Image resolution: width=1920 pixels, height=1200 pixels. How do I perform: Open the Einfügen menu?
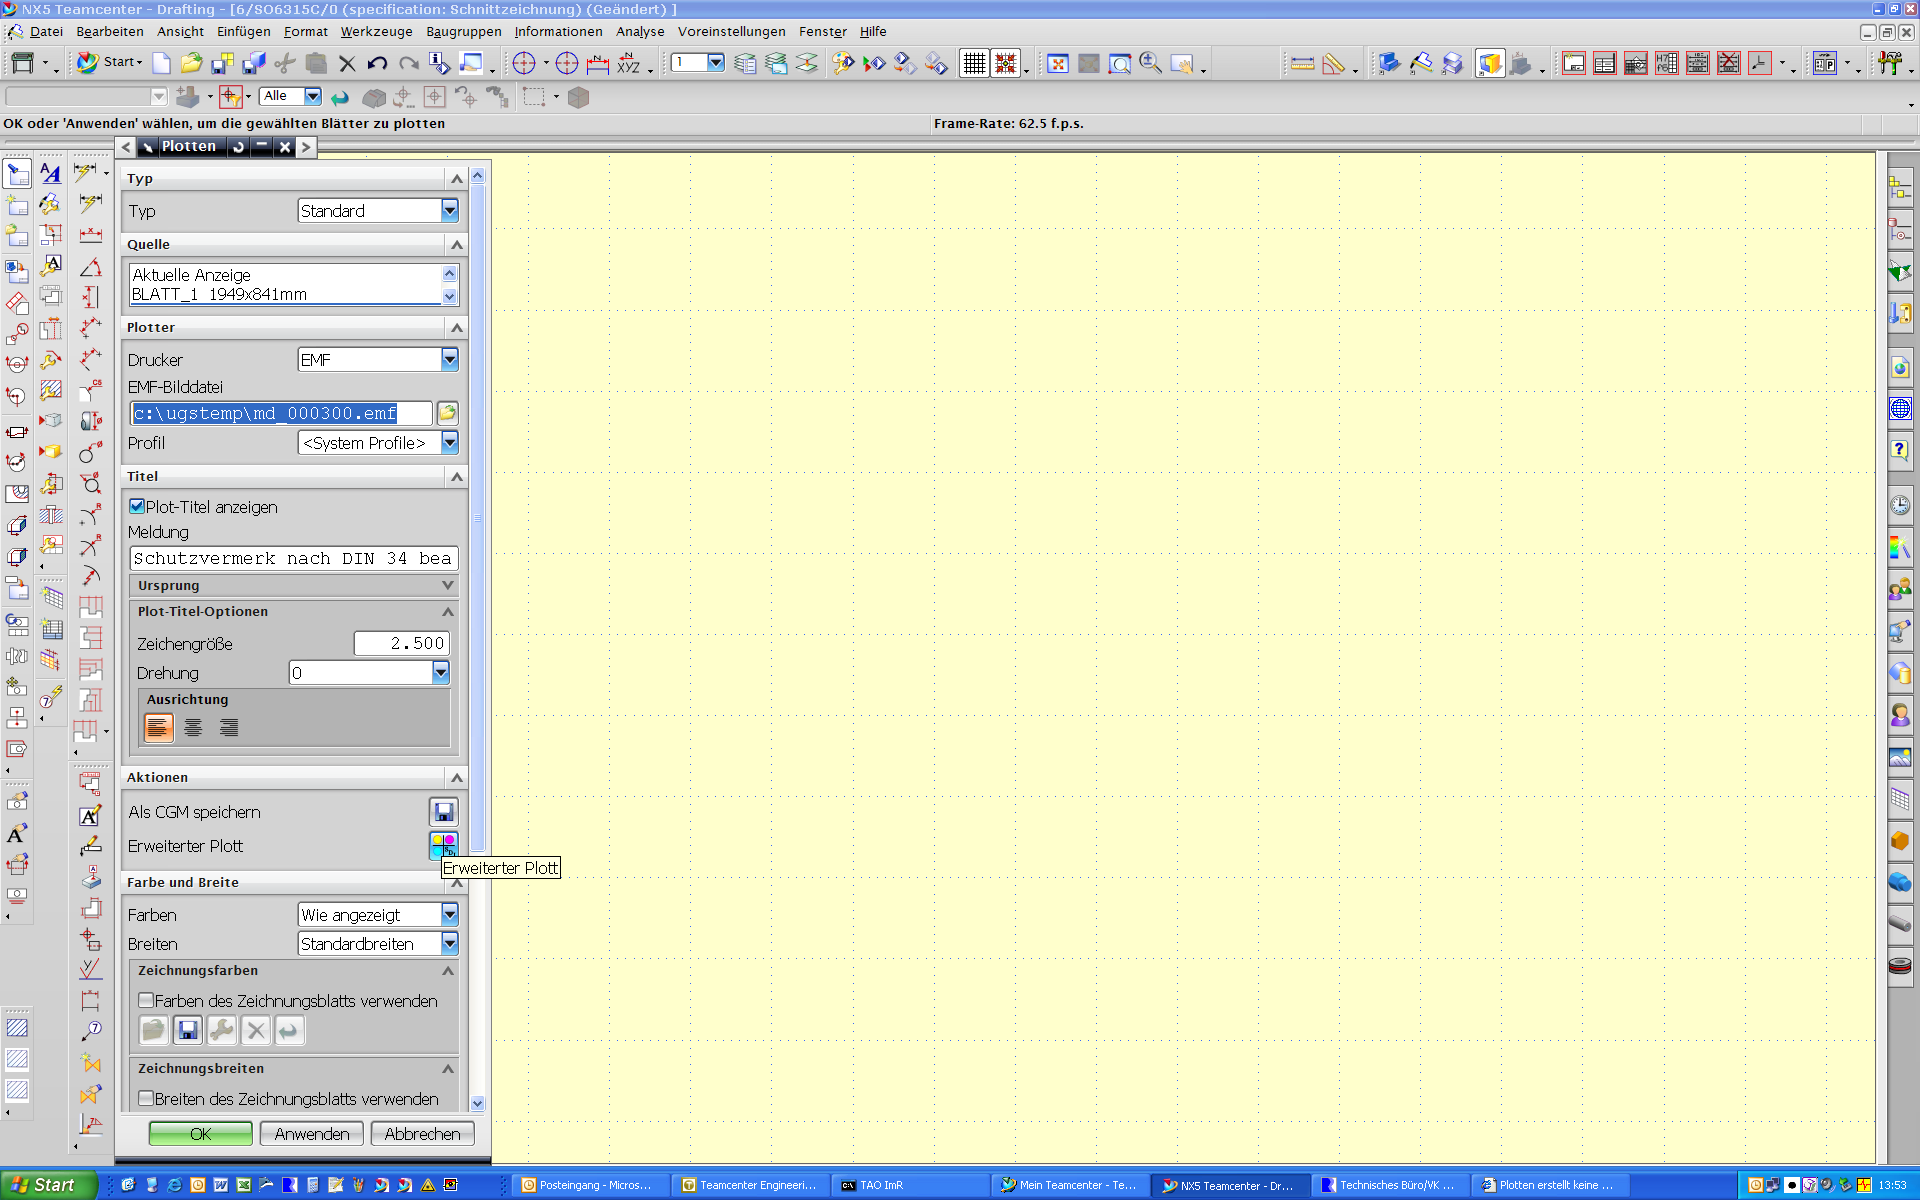click(x=243, y=31)
